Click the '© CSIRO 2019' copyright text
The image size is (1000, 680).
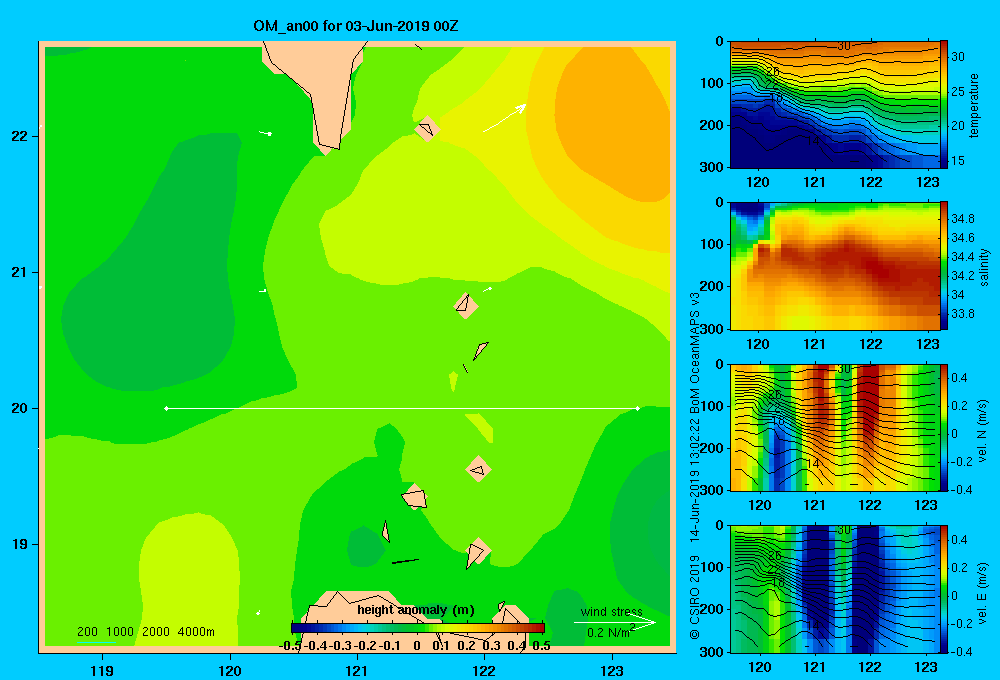point(695,597)
